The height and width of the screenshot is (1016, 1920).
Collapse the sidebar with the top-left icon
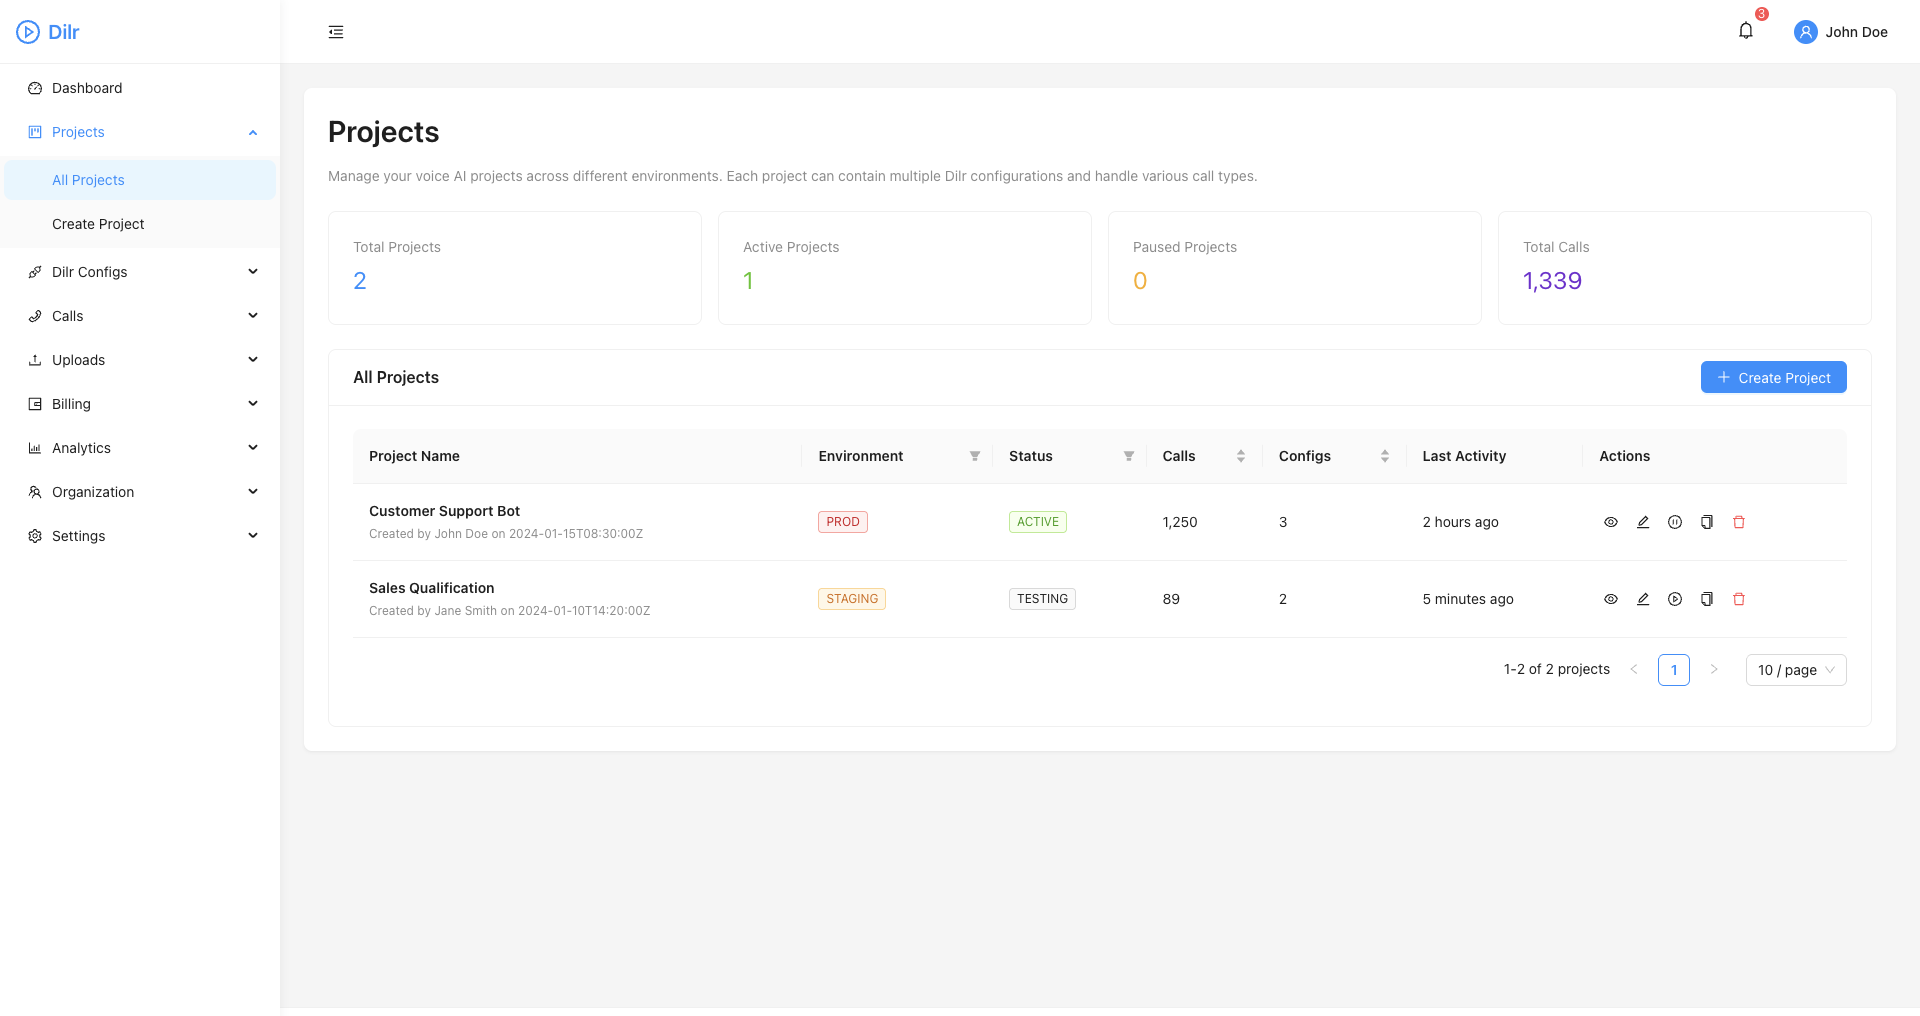coord(335,31)
